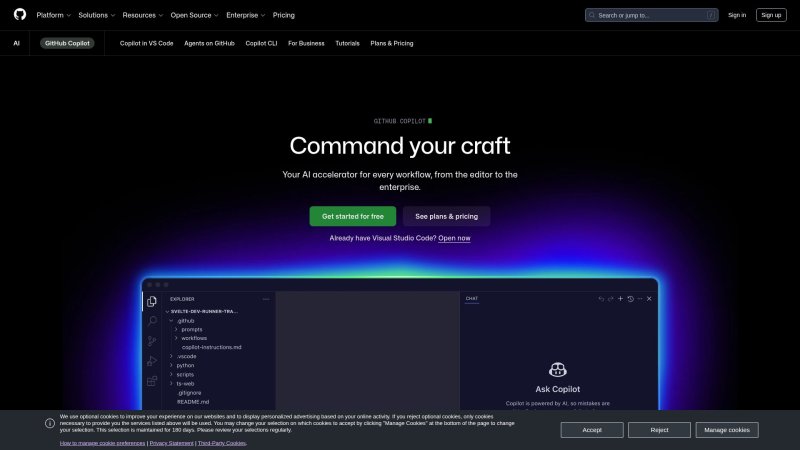Click the cookie banner info icon
Image resolution: width=800 pixels, height=450 pixels.
(50, 423)
